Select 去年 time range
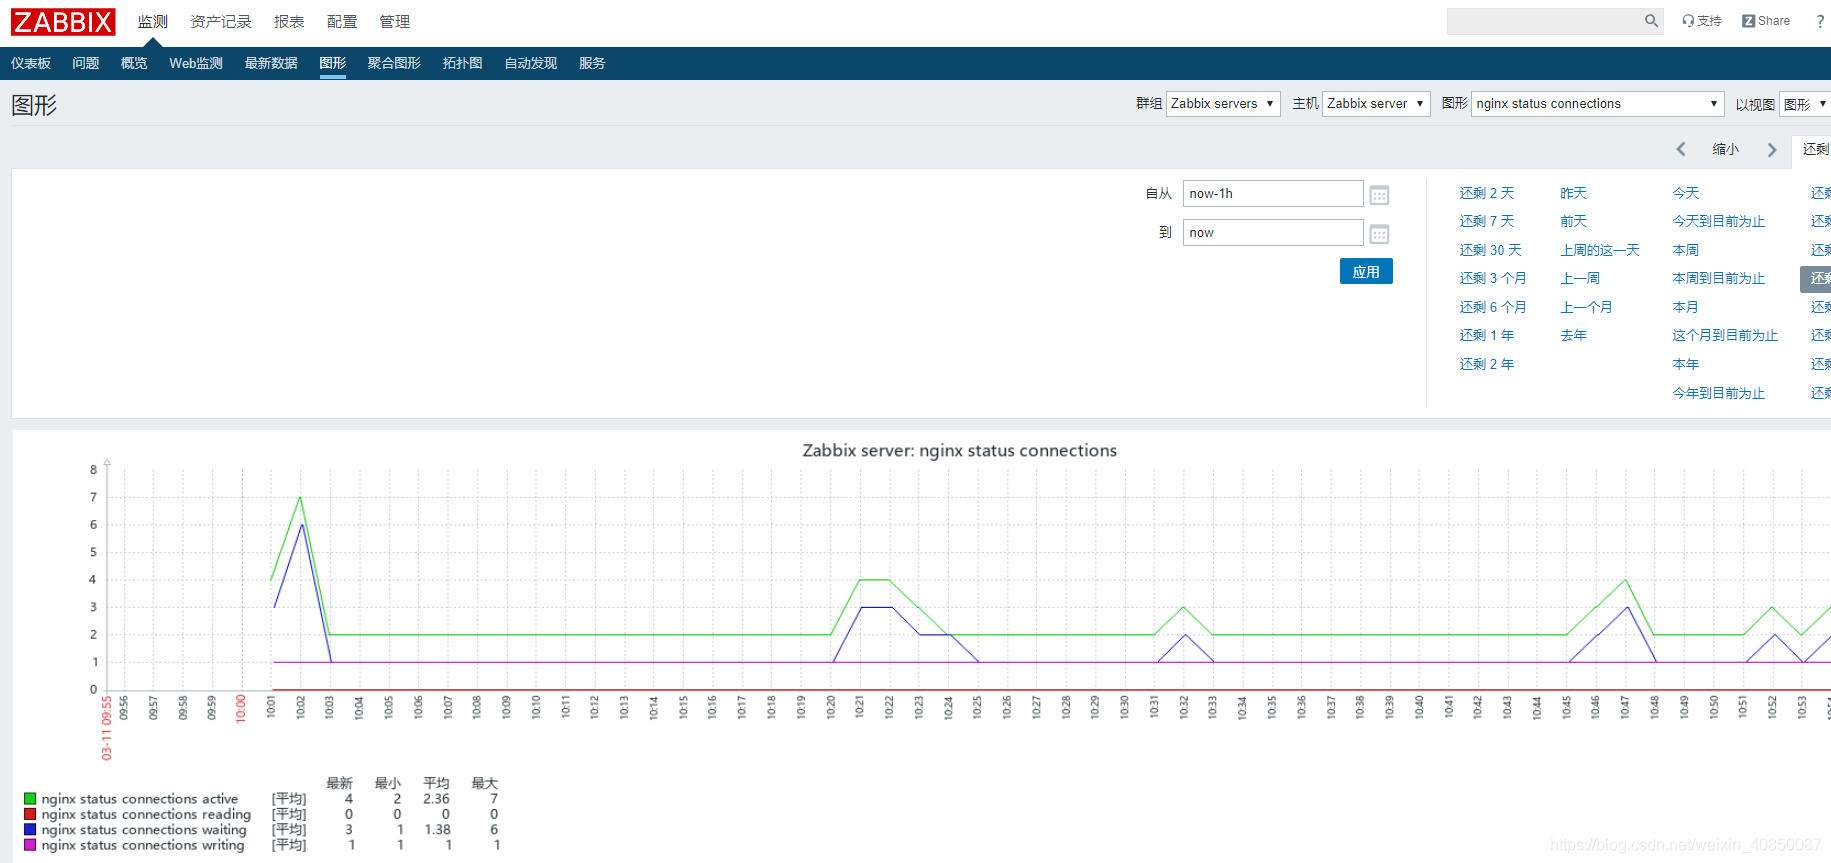 tap(1574, 335)
